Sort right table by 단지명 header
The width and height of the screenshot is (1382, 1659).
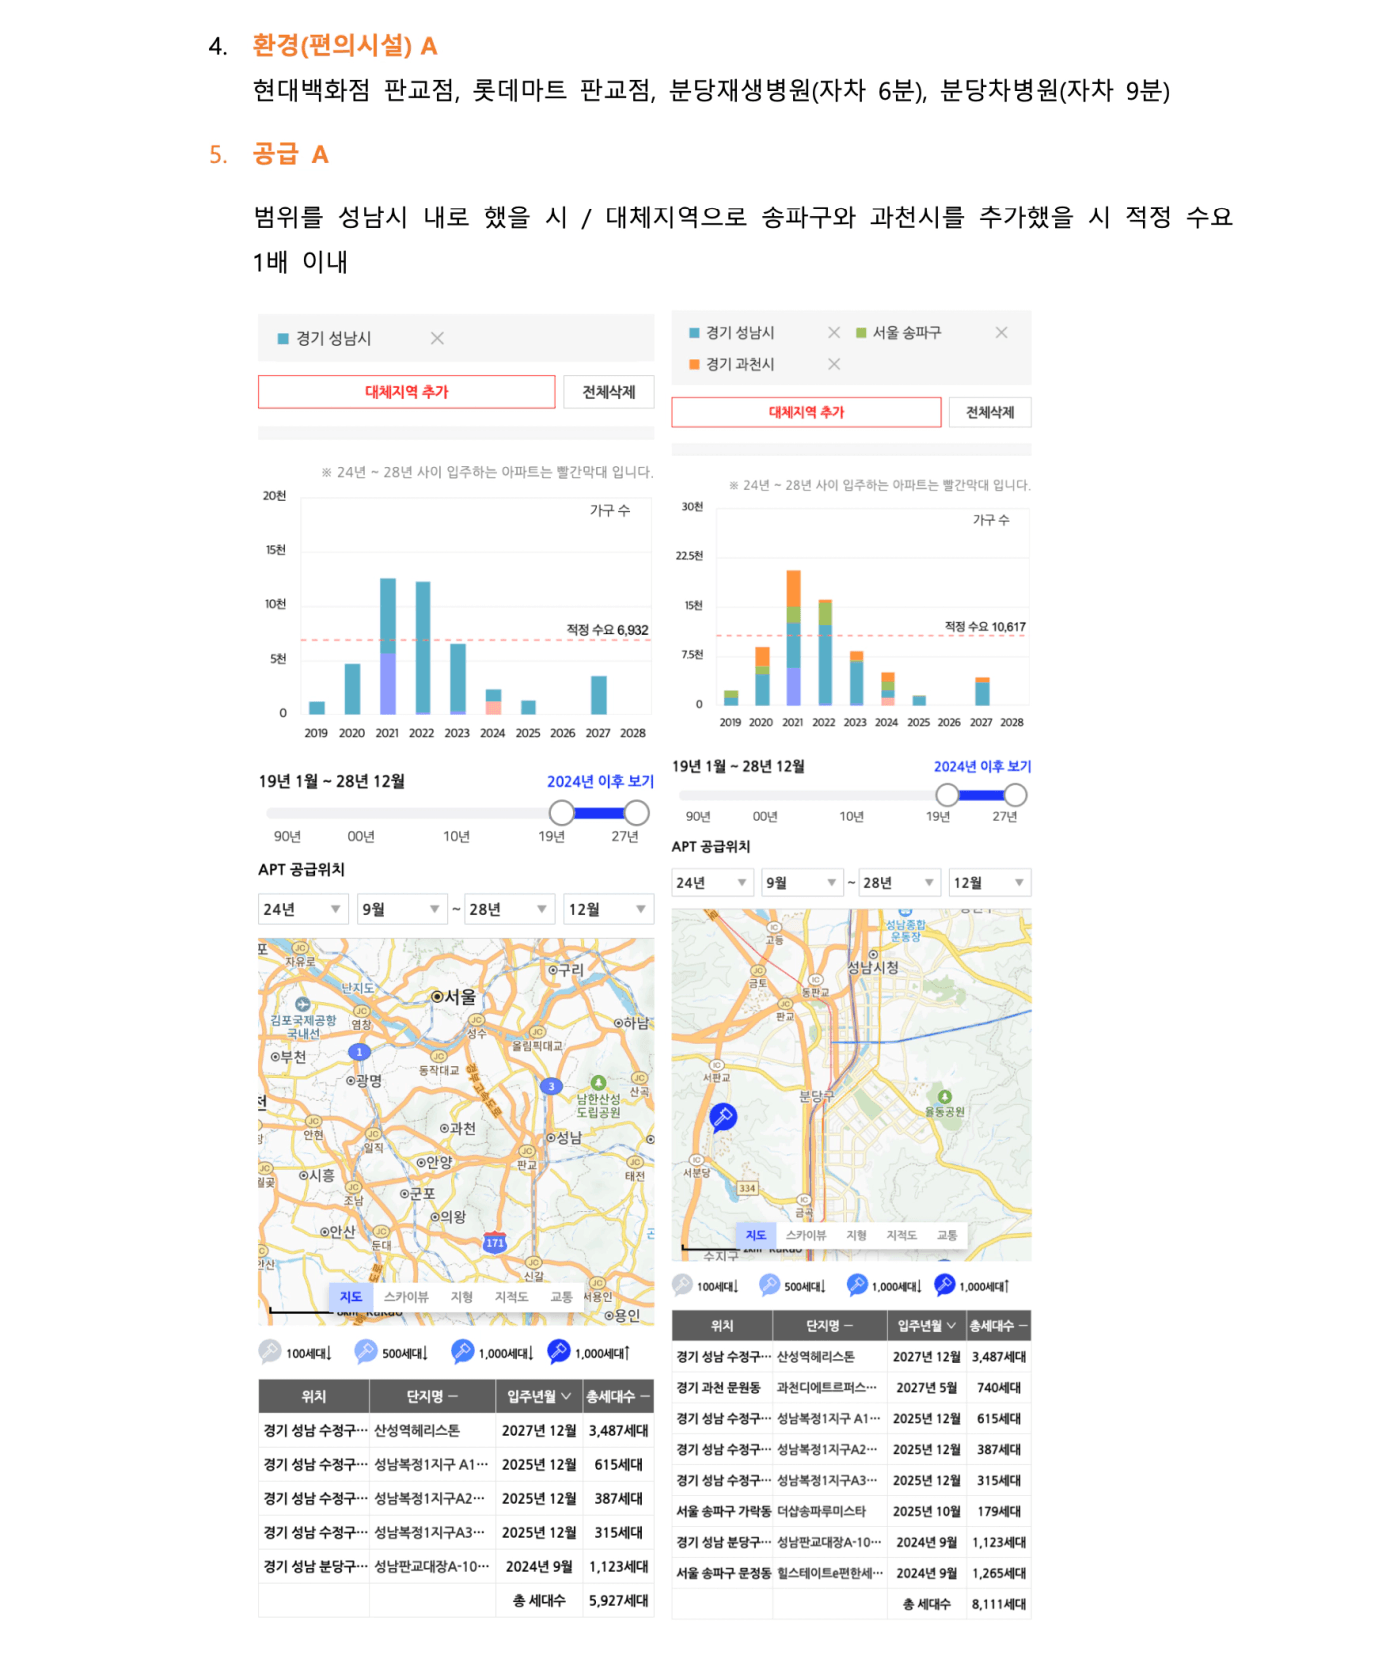tap(830, 1325)
